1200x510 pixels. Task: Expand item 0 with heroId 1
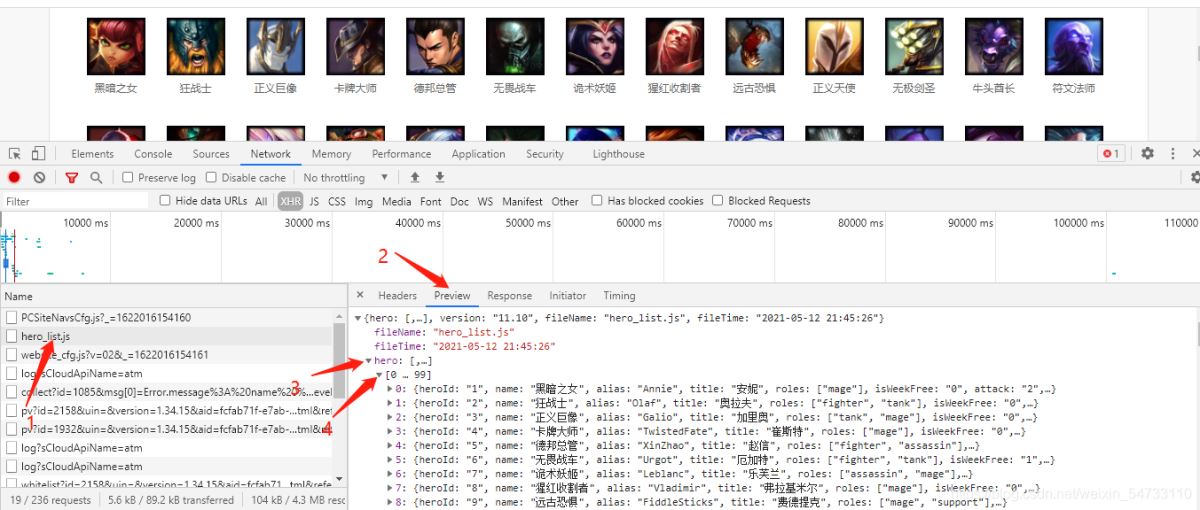[x=391, y=388]
